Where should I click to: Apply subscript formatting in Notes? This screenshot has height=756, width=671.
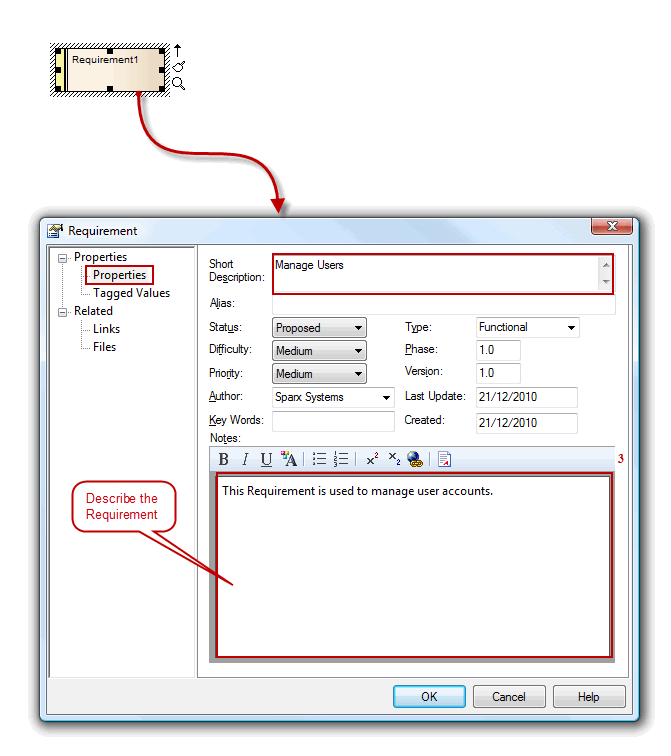[394, 459]
